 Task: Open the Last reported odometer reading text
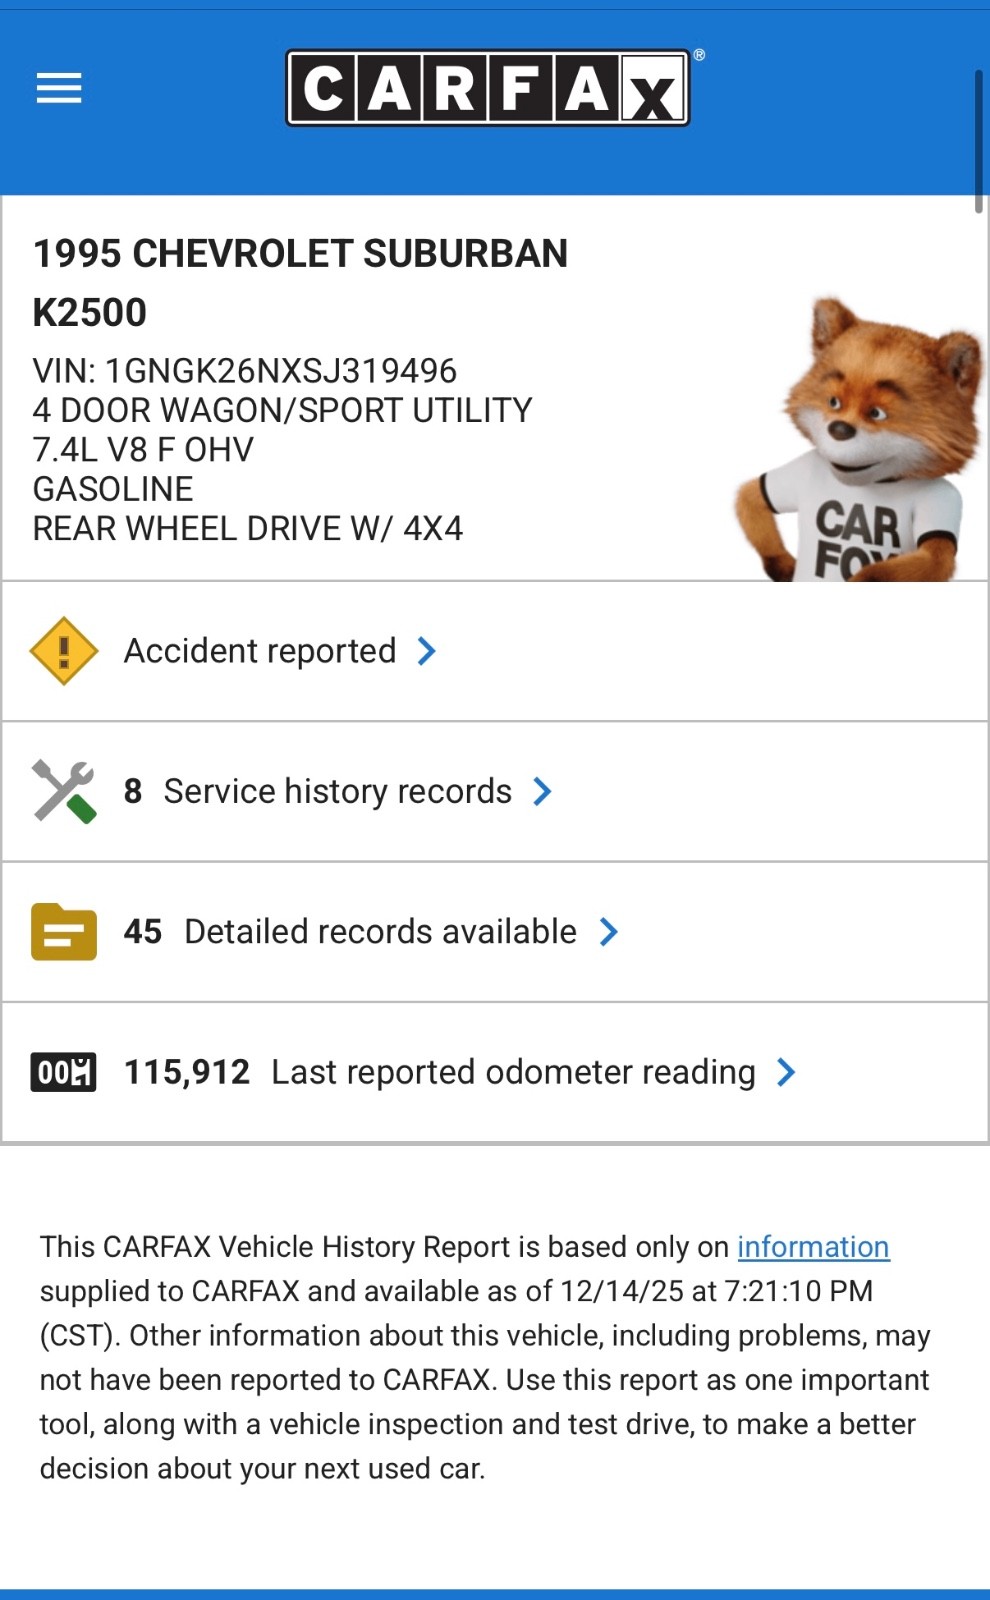[513, 1072]
